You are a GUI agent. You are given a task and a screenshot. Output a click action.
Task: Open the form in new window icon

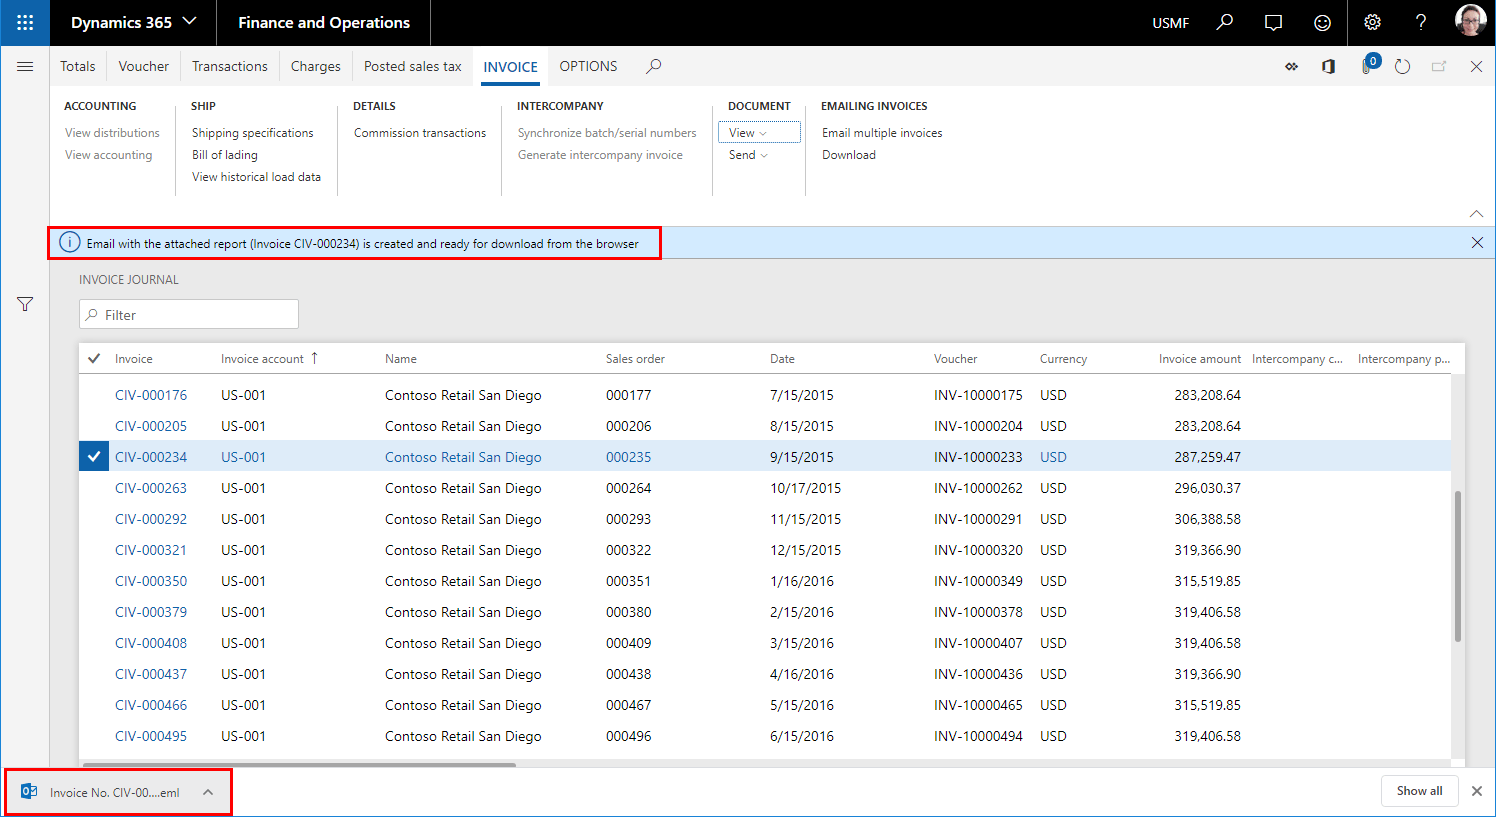(x=1439, y=66)
